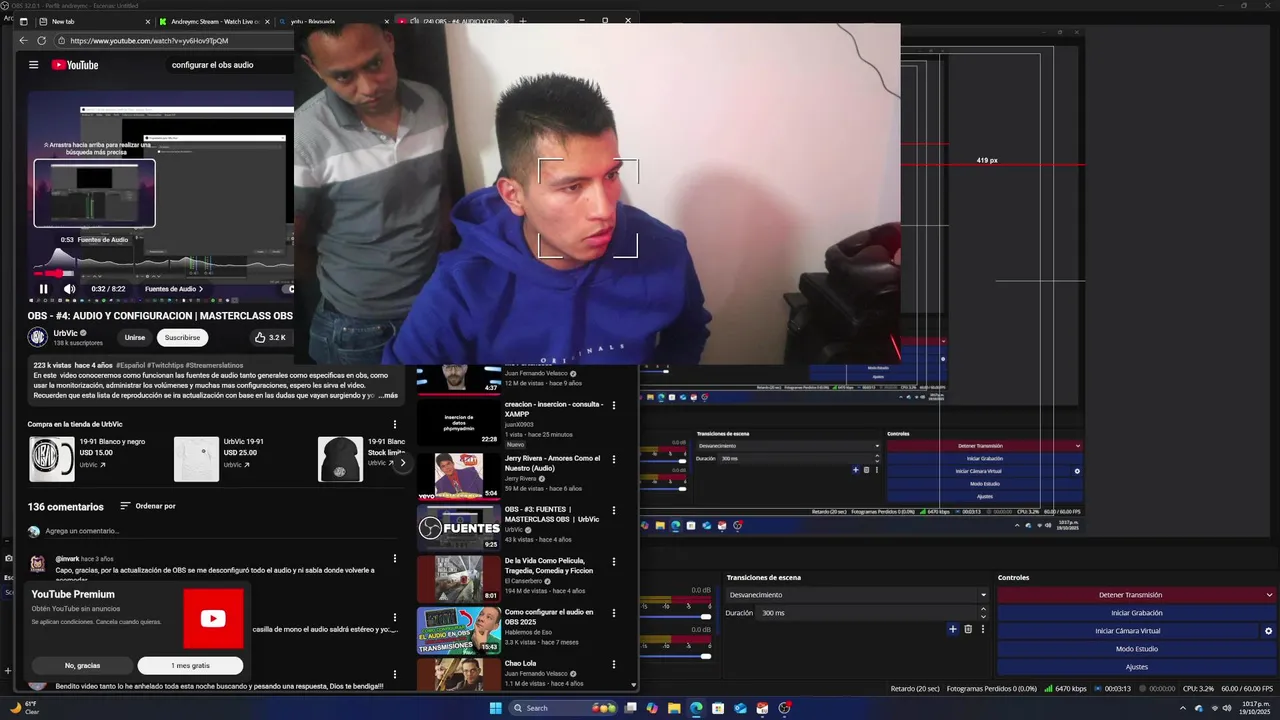Pause the YouTube video playback
This screenshot has width=1280, height=720.
43,289
